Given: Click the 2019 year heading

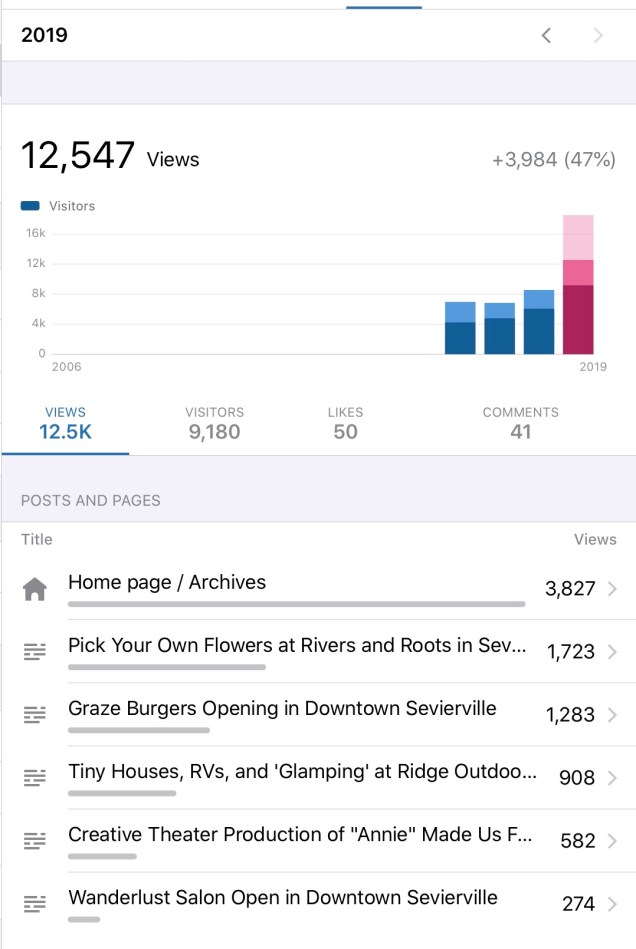Looking at the screenshot, I should pyautogui.click(x=45, y=36).
